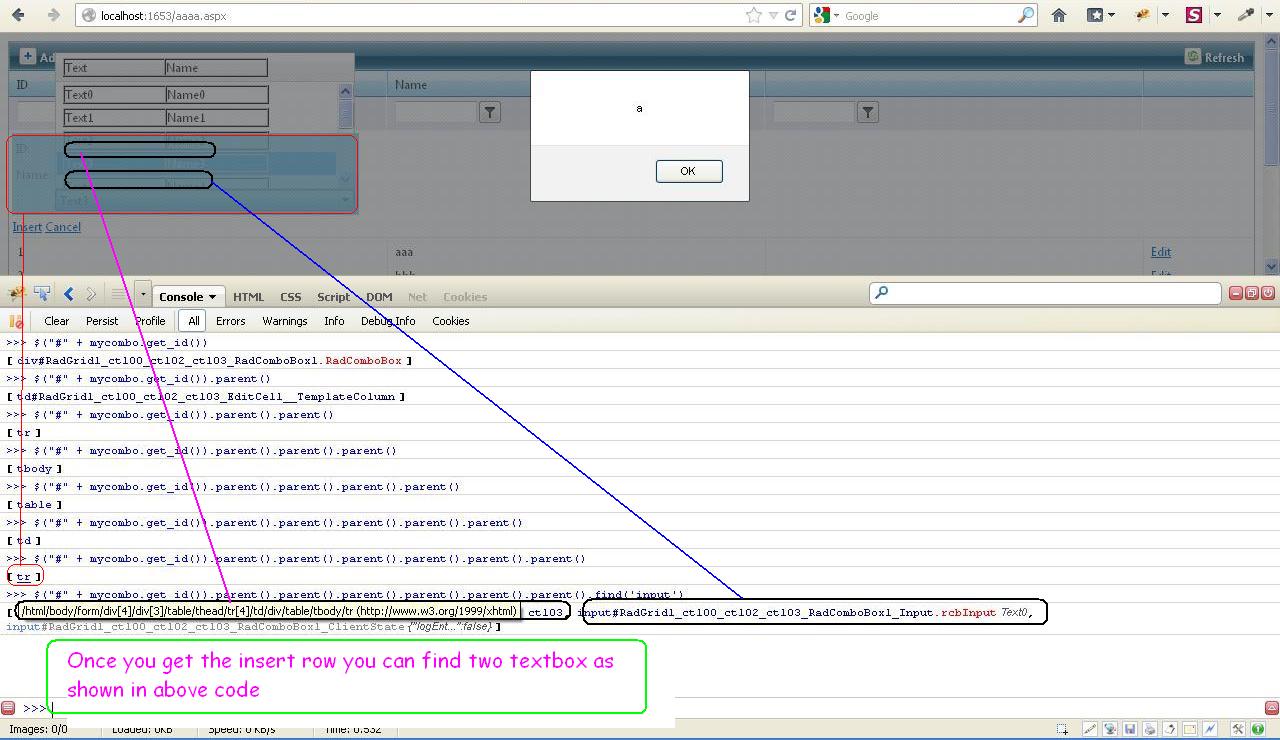Open the DOM panel tab
The width and height of the screenshot is (1280, 740).
pyautogui.click(x=379, y=297)
